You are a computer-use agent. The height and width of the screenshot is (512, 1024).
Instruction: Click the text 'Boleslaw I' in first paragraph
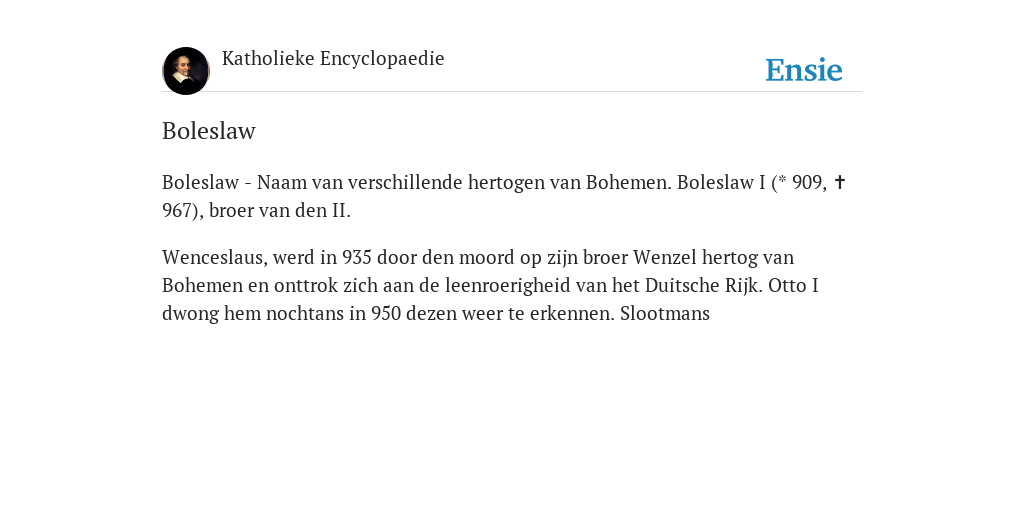721,182
